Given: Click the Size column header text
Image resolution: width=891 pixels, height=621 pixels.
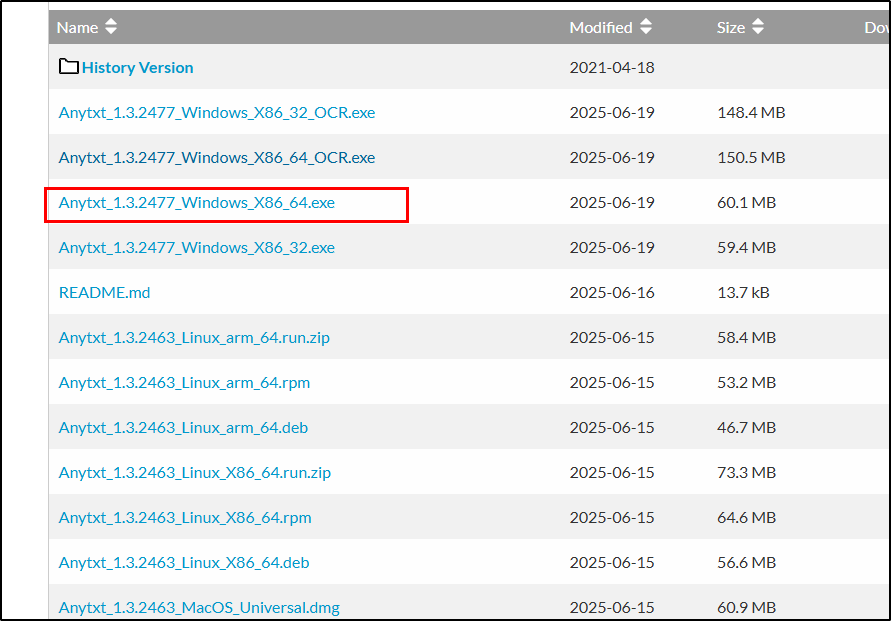Looking at the screenshot, I should pos(731,27).
